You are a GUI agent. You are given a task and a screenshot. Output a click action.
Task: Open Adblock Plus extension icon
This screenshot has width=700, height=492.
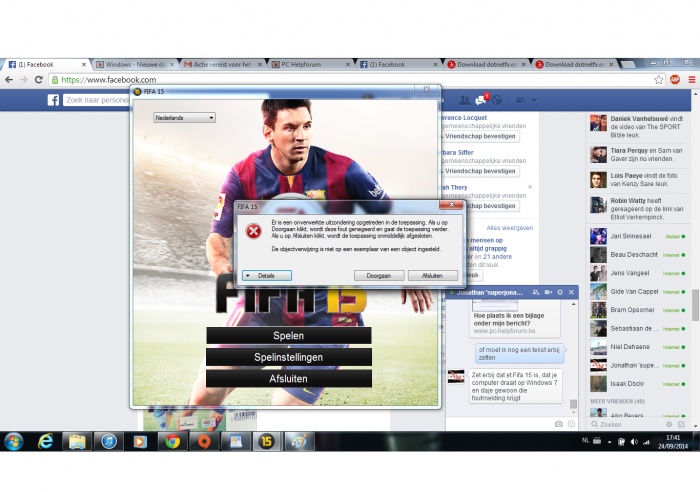[675, 80]
